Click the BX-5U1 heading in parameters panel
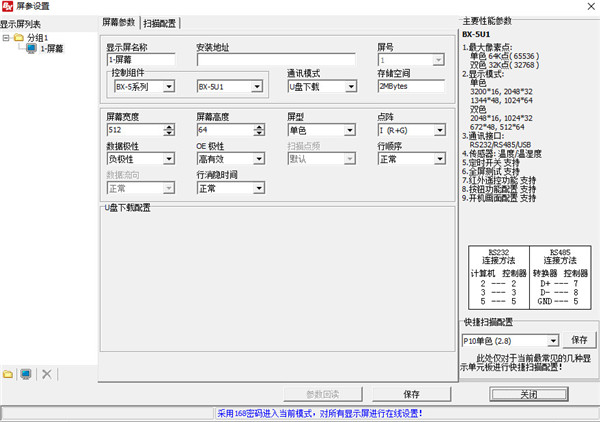 [x=476, y=34]
